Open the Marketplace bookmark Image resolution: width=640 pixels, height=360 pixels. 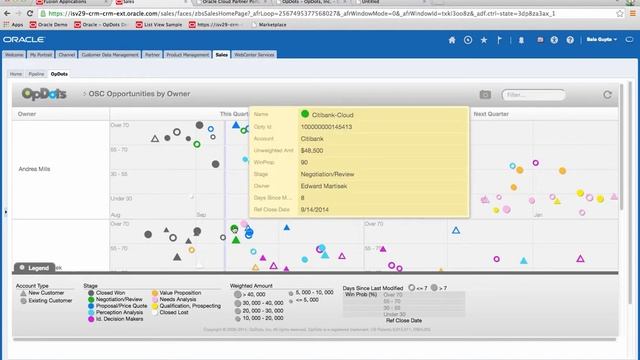269,25
